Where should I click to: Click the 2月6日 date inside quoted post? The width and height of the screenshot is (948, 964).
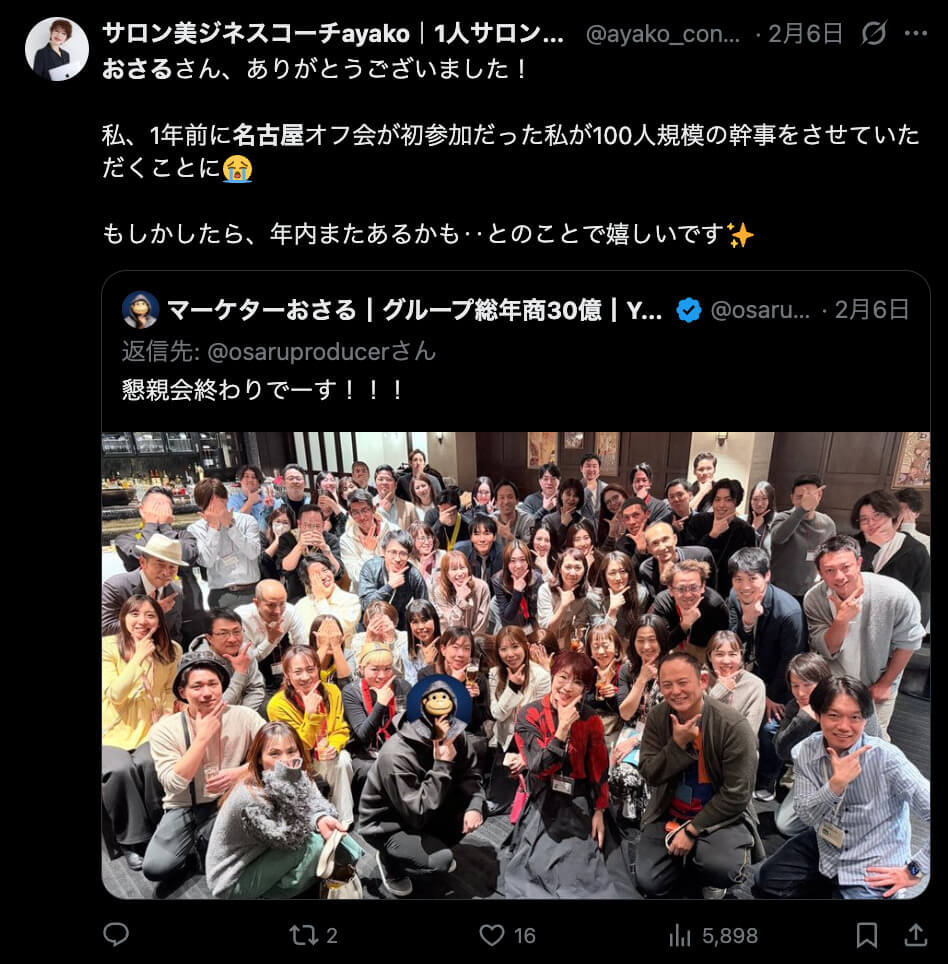coord(871,310)
